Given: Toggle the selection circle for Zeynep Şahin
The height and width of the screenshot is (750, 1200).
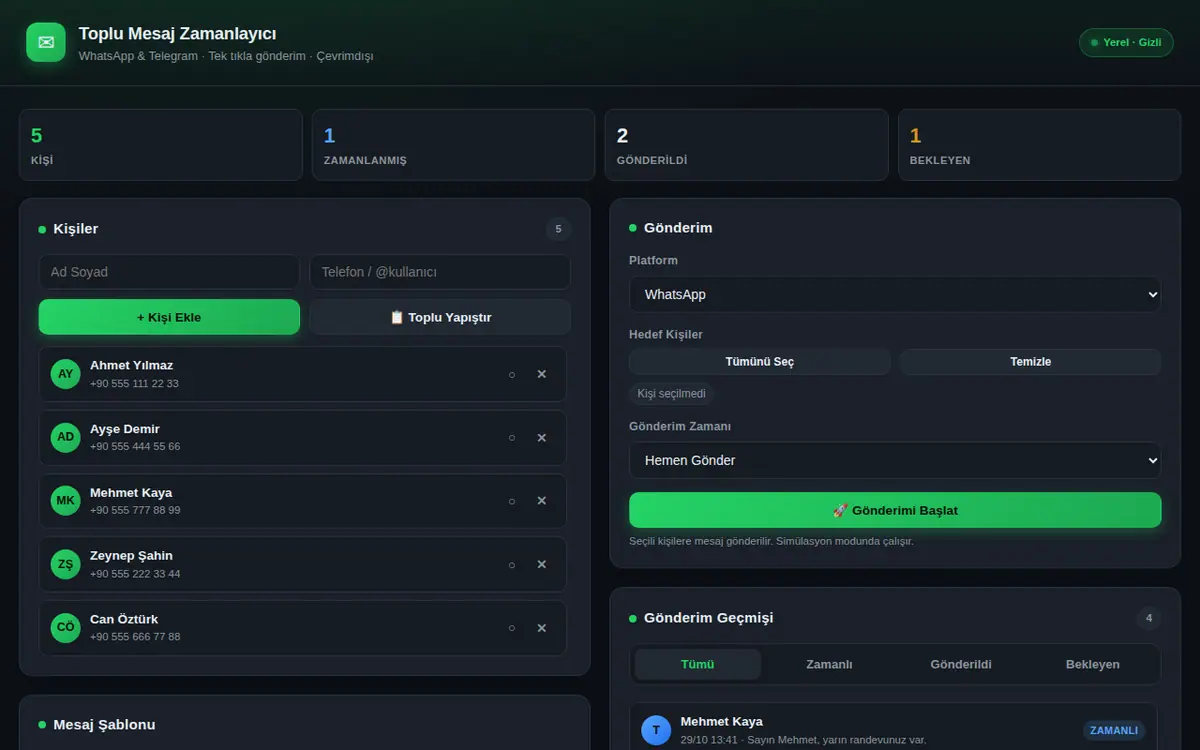Looking at the screenshot, I should (x=512, y=564).
